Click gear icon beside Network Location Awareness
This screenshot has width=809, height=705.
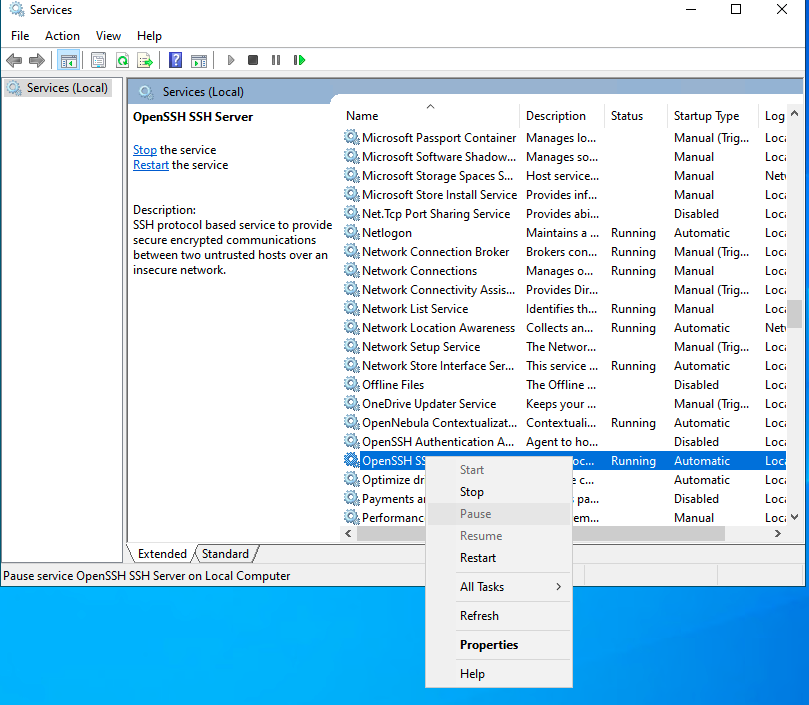click(351, 327)
